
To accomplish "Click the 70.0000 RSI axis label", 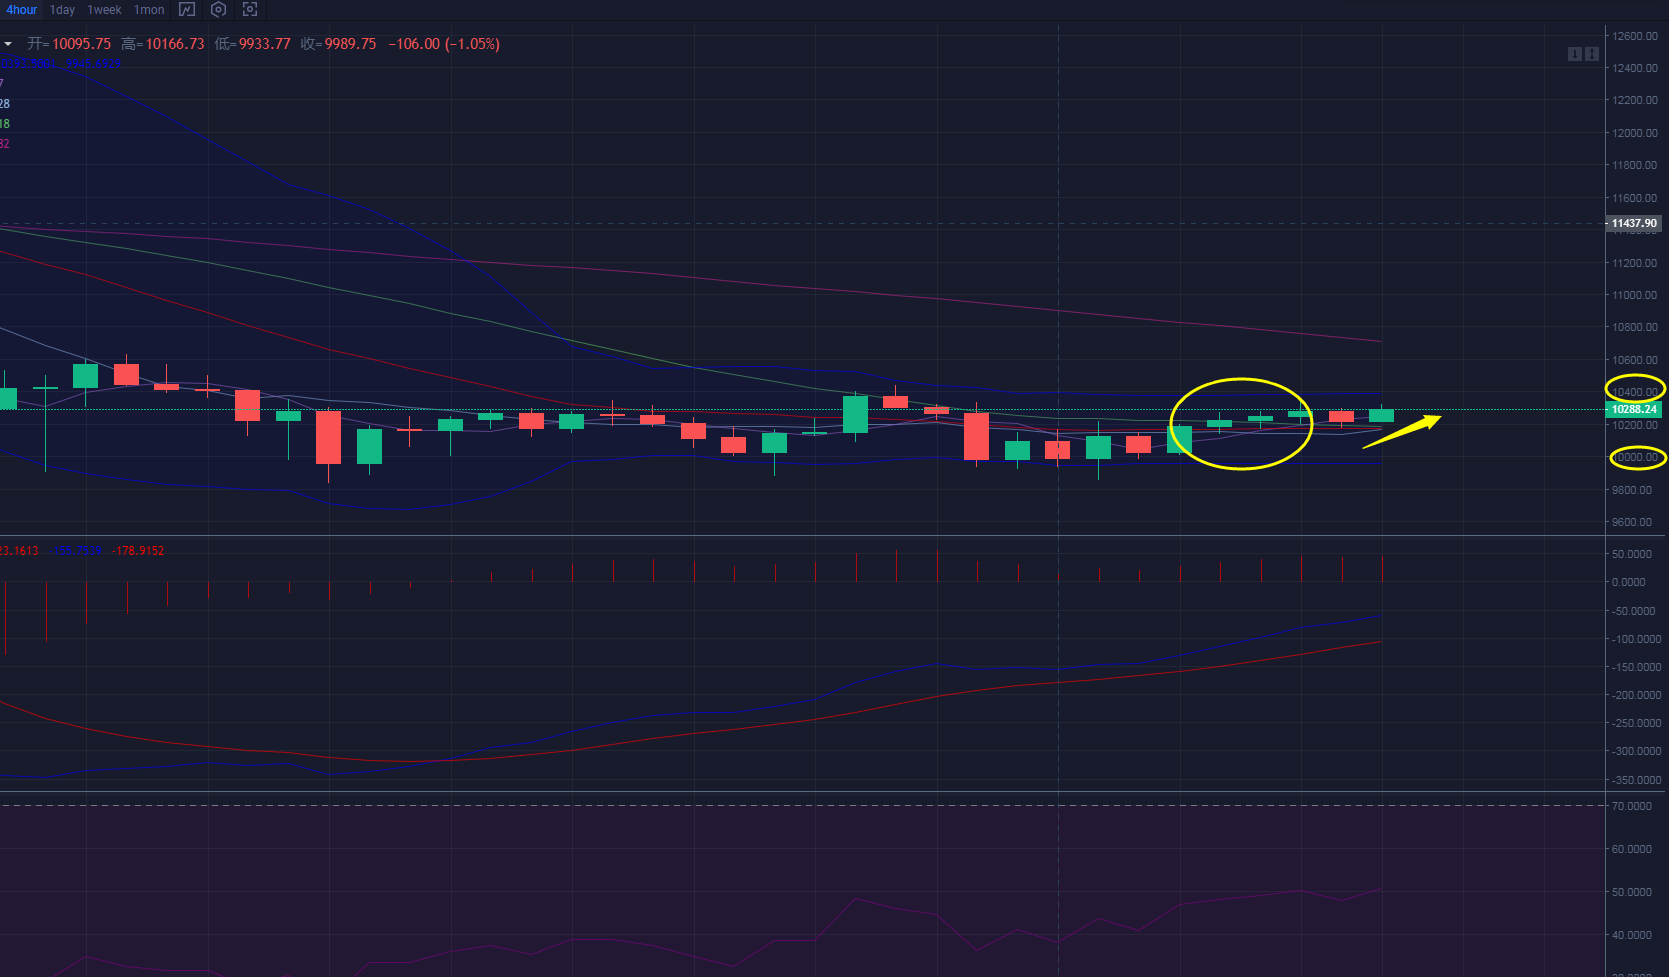I will pyautogui.click(x=1631, y=806).
